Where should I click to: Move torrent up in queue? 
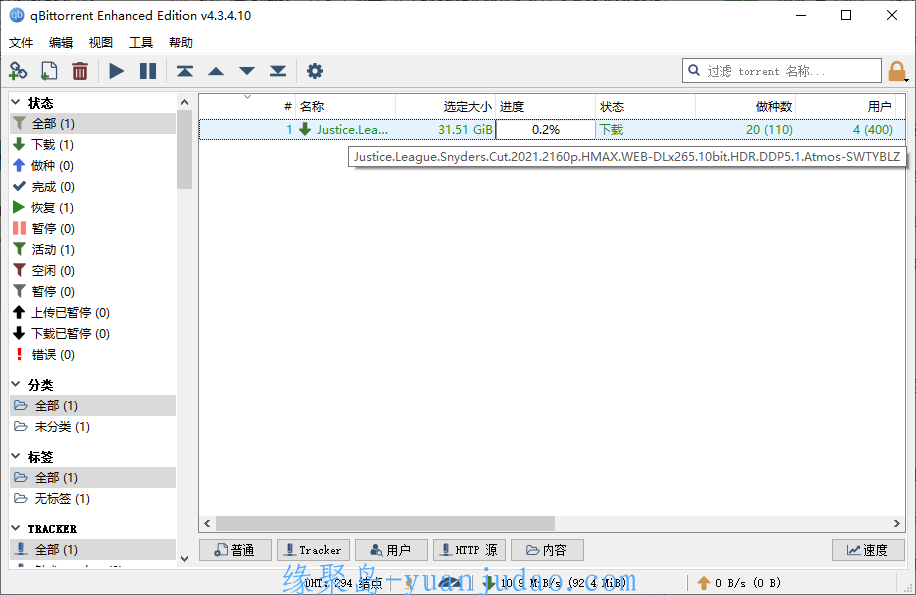[x=216, y=71]
